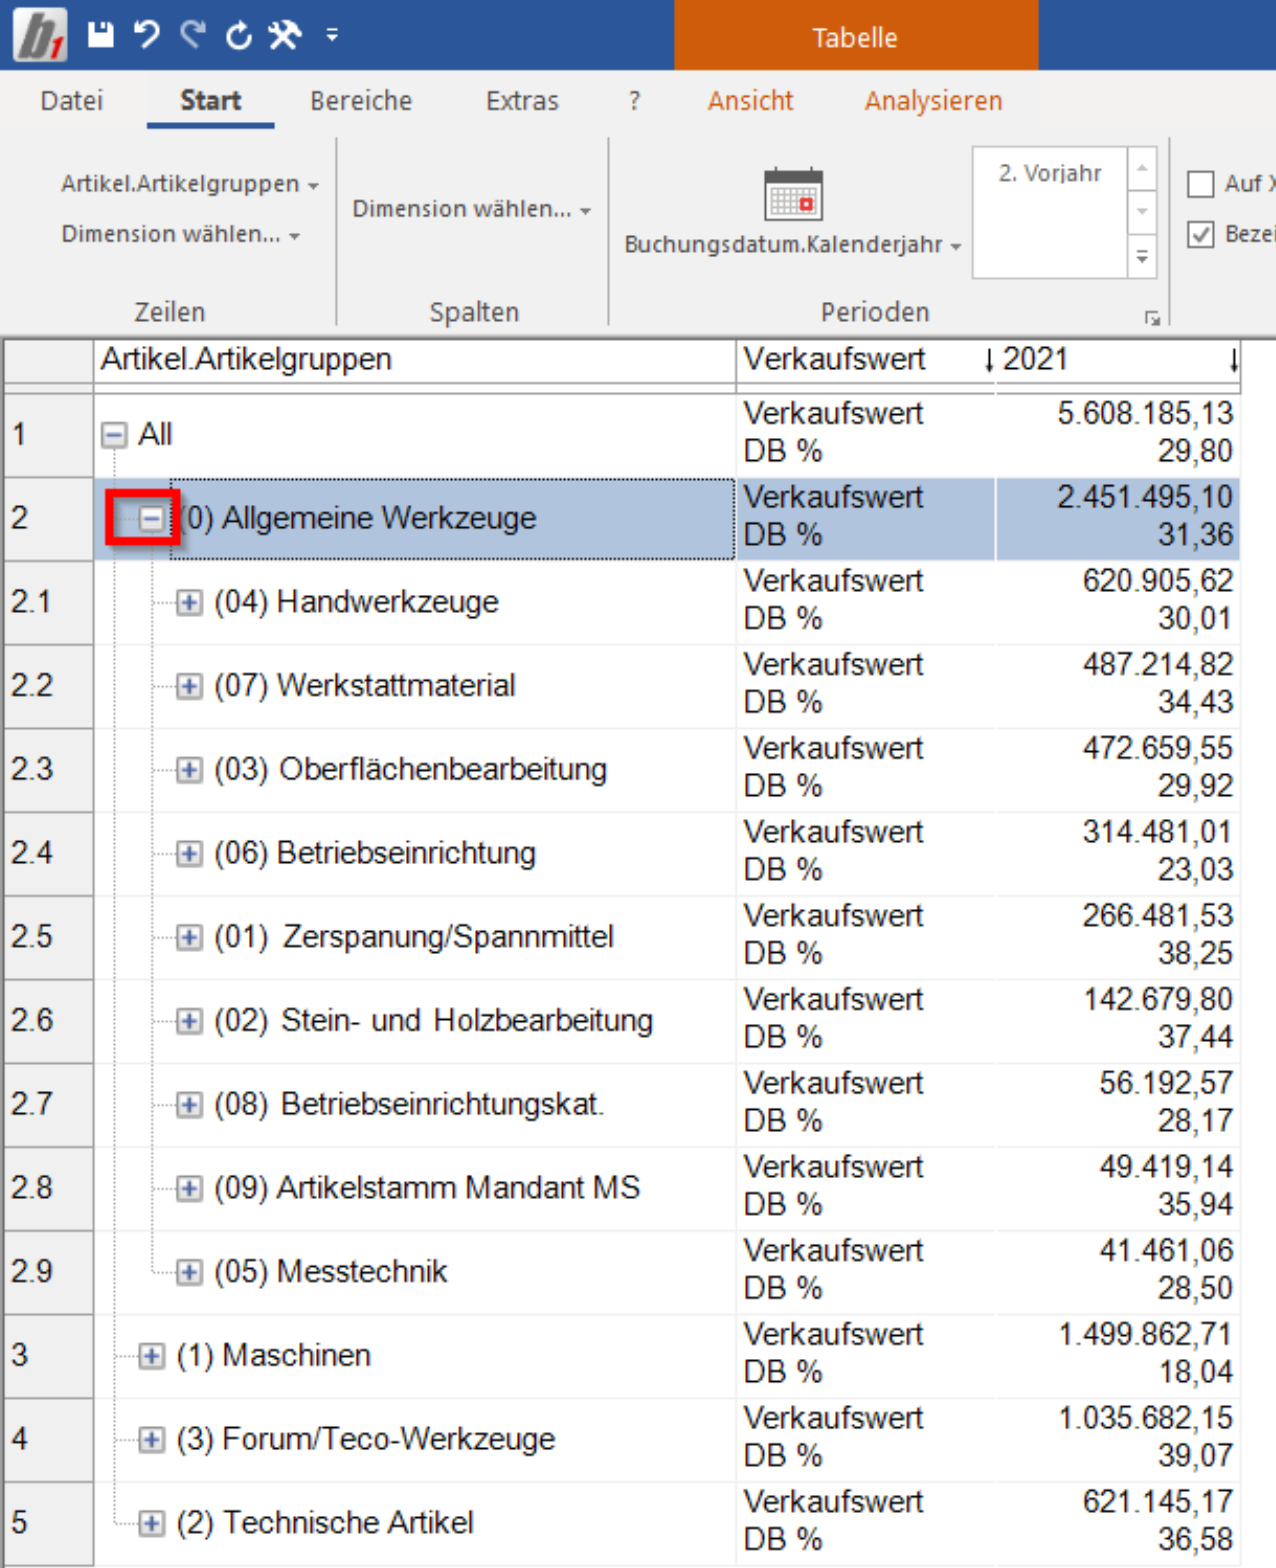The width and height of the screenshot is (1276, 1568).
Task: Expand '(05) Messtechnik' node
Action: point(188,1272)
